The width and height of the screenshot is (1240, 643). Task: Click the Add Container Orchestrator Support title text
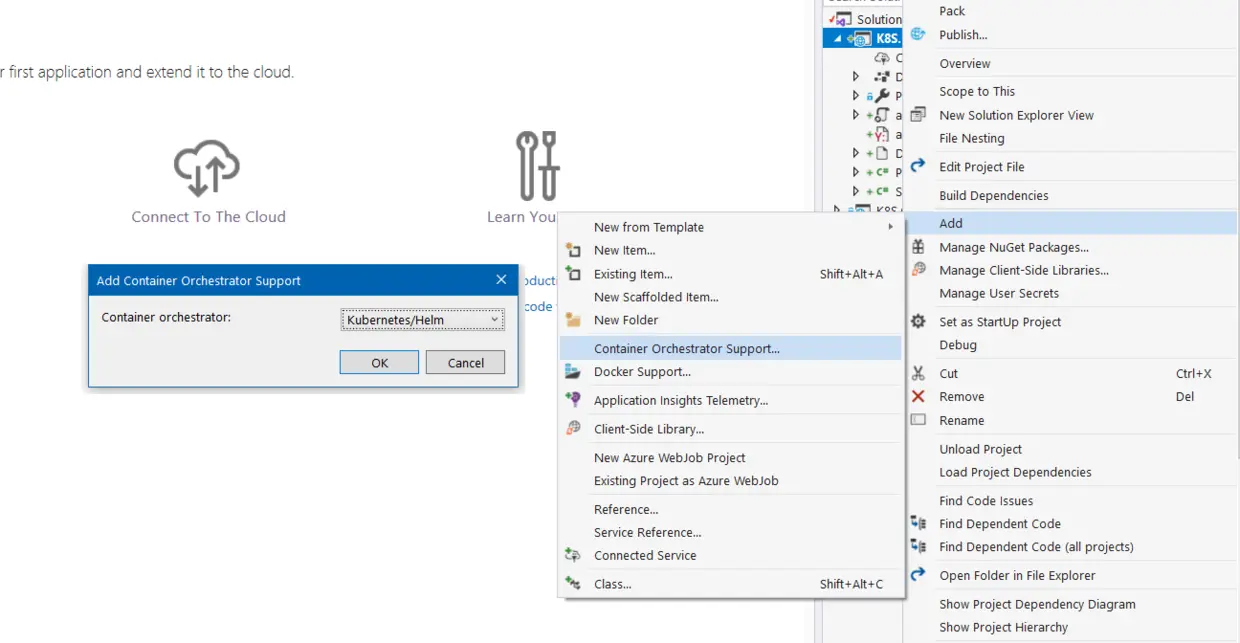tap(198, 281)
